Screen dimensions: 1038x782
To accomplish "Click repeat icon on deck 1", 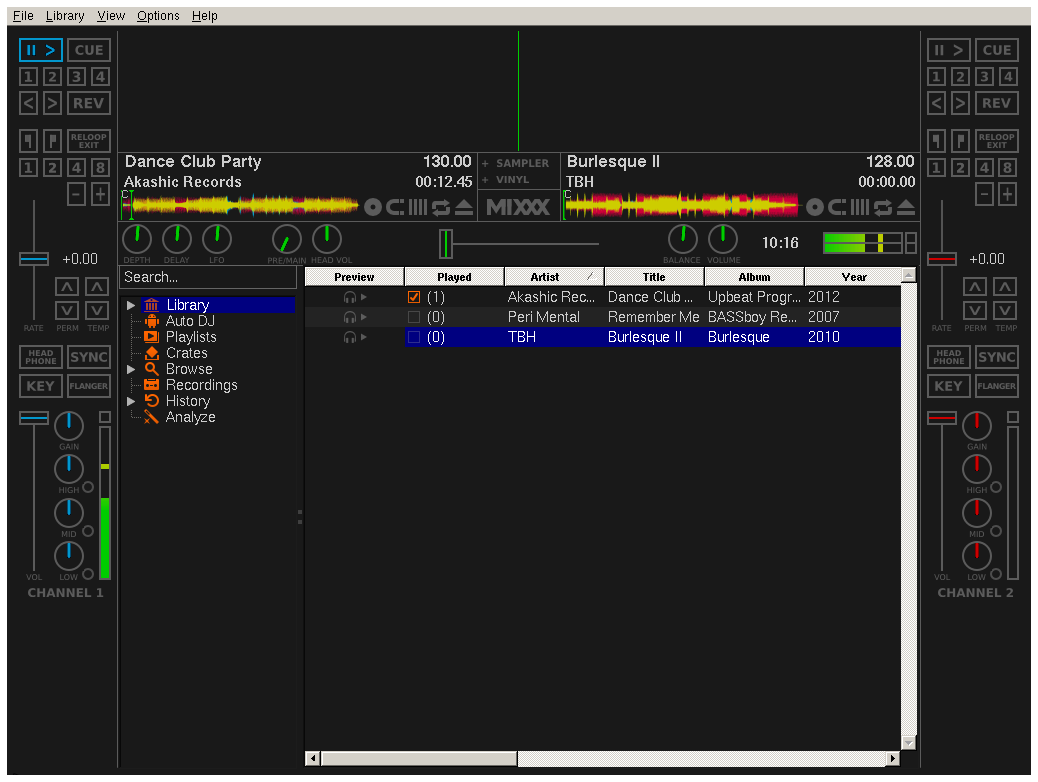I will click(441, 208).
